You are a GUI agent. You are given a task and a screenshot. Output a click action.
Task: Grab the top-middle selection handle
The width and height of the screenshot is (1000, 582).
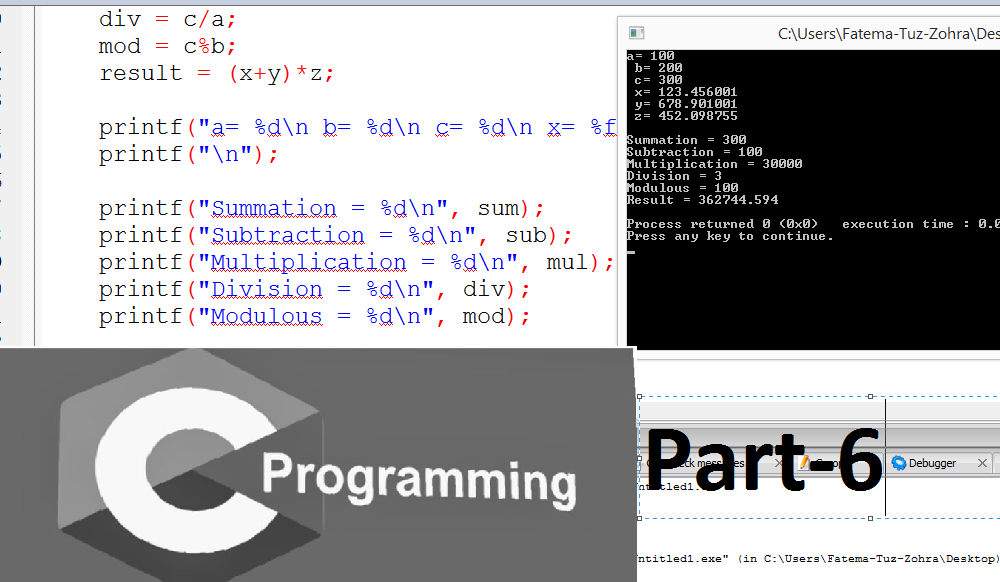pos(870,397)
